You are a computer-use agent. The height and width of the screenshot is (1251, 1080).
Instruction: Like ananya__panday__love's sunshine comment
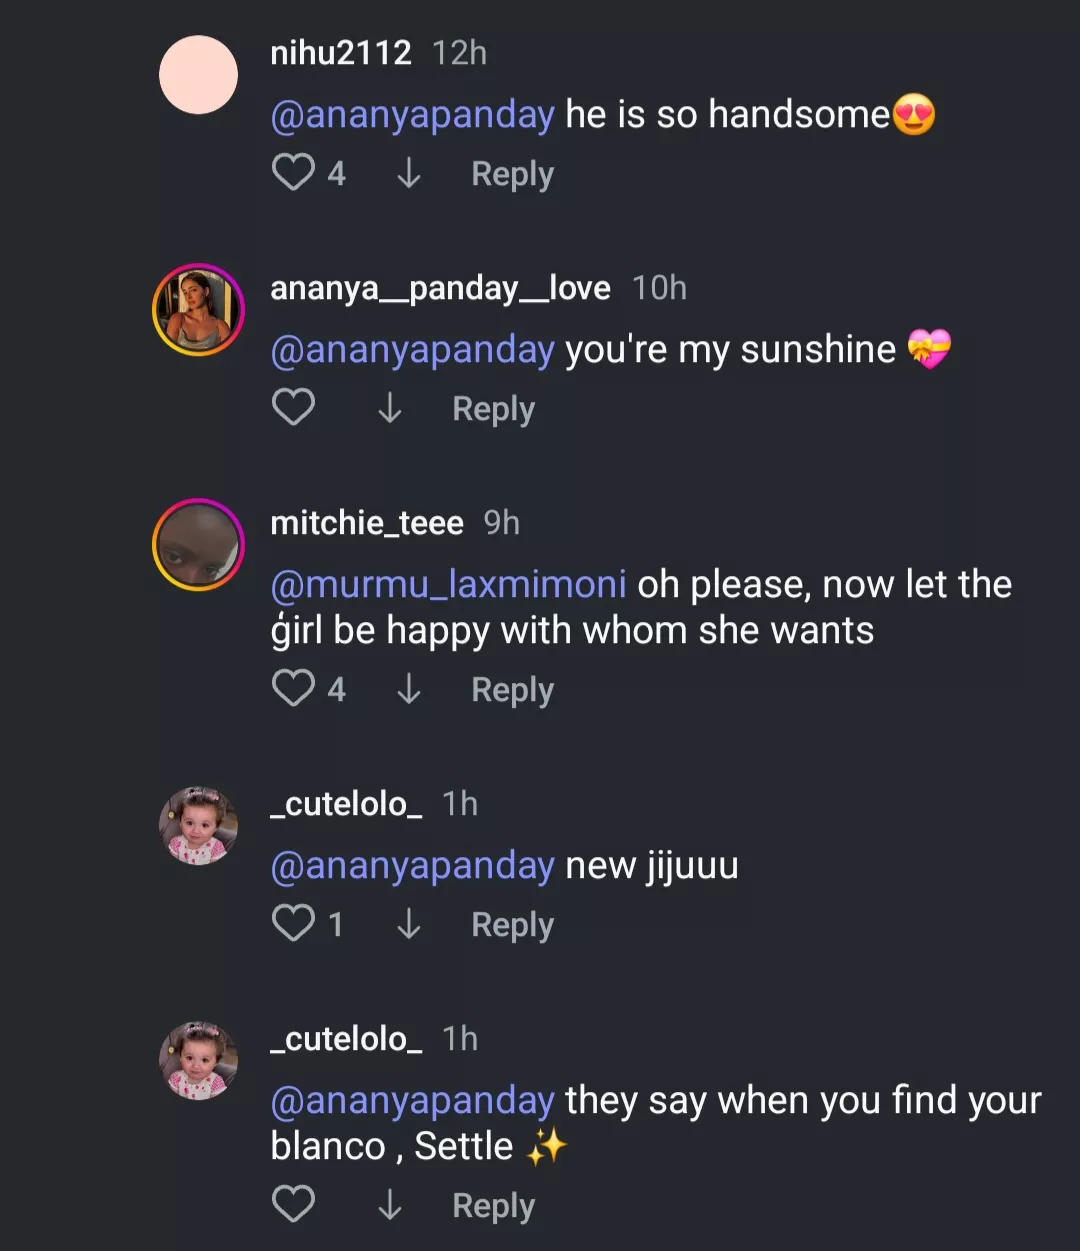coord(293,408)
